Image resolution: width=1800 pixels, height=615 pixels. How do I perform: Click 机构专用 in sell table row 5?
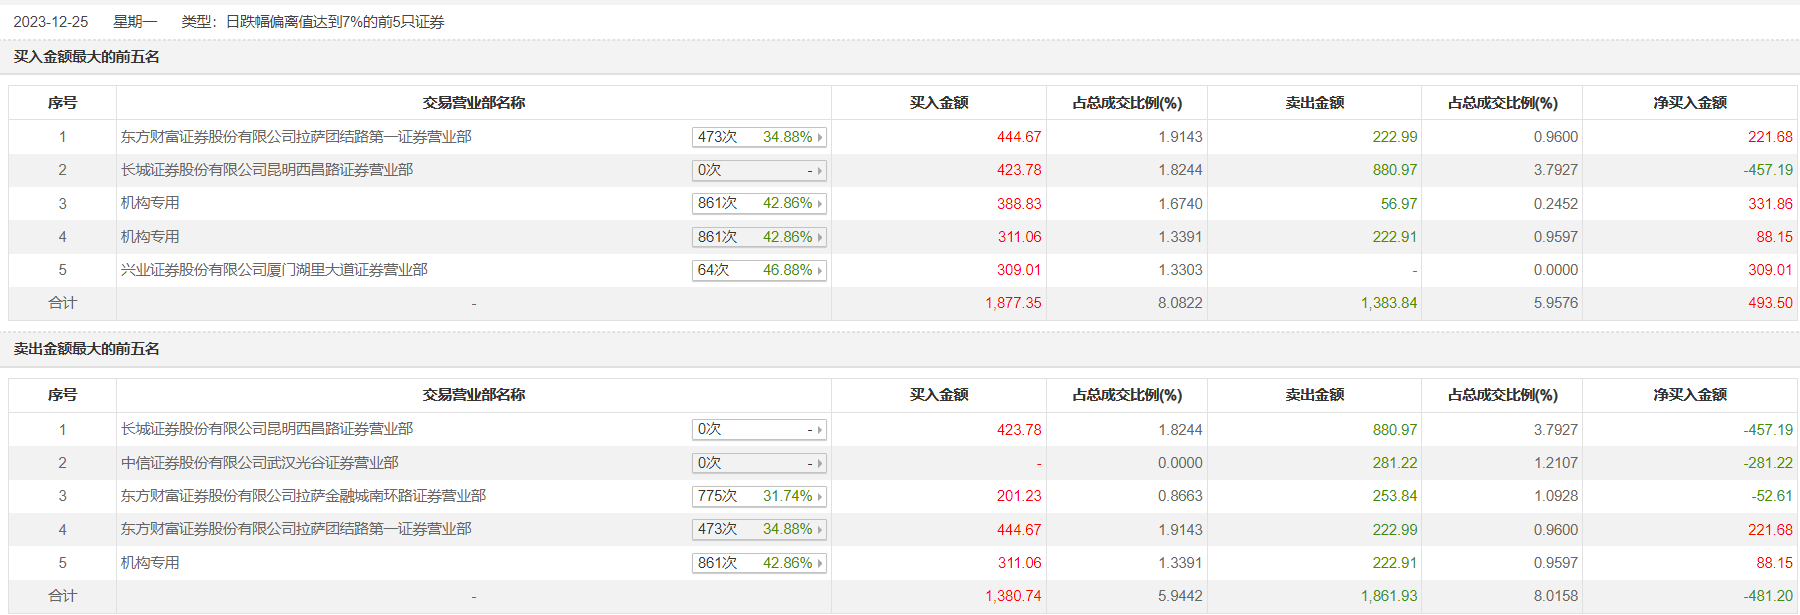pos(150,563)
